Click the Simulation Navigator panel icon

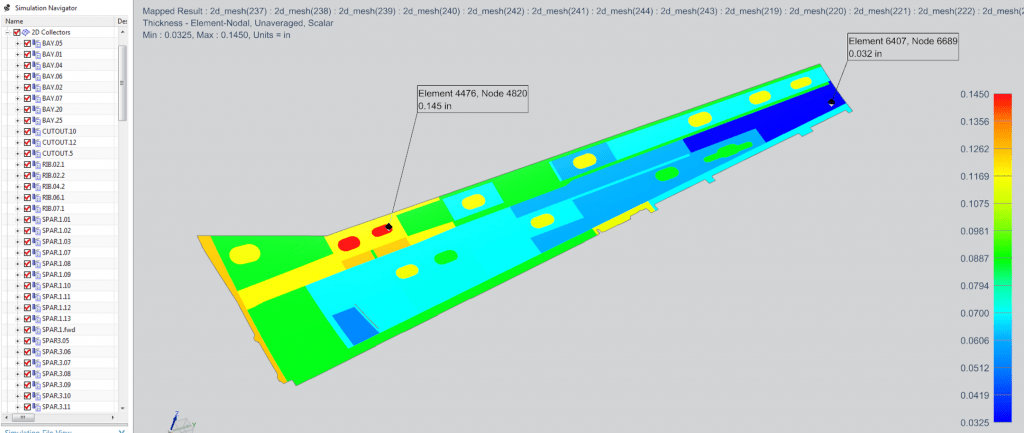point(7,7)
